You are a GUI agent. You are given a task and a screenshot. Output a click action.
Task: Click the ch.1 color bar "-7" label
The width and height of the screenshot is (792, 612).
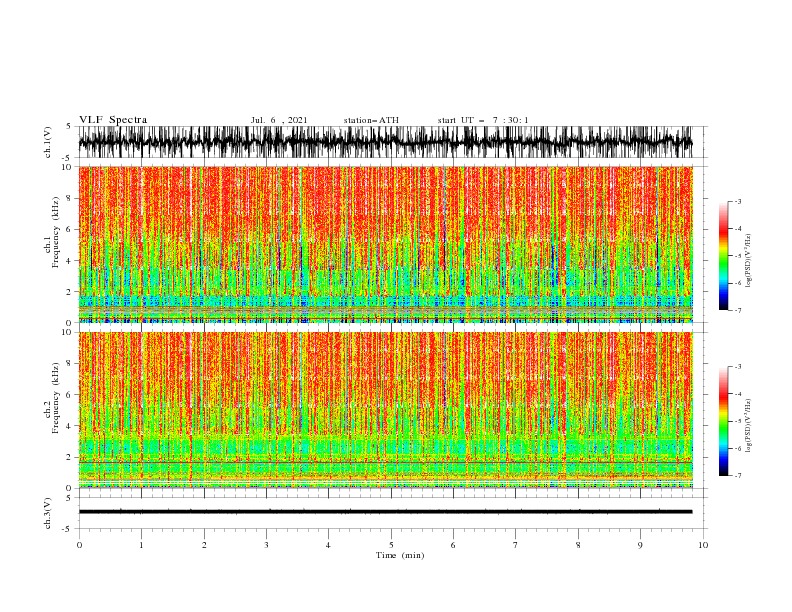coord(738,310)
